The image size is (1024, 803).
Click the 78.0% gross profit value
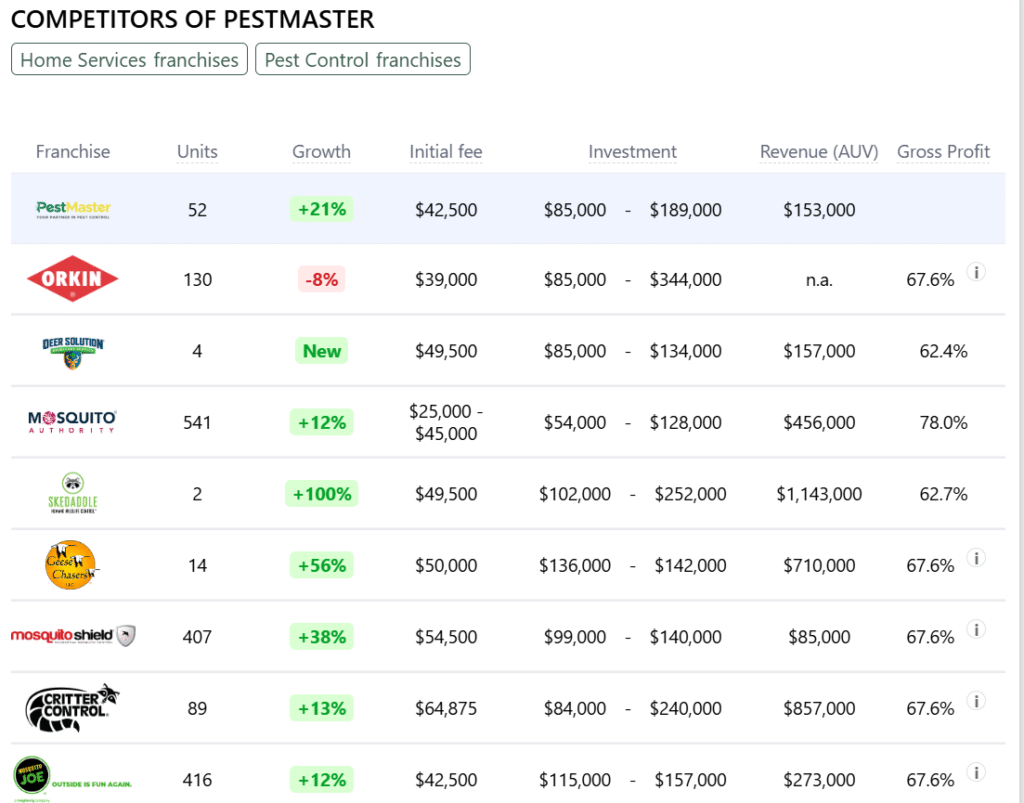[943, 422]
